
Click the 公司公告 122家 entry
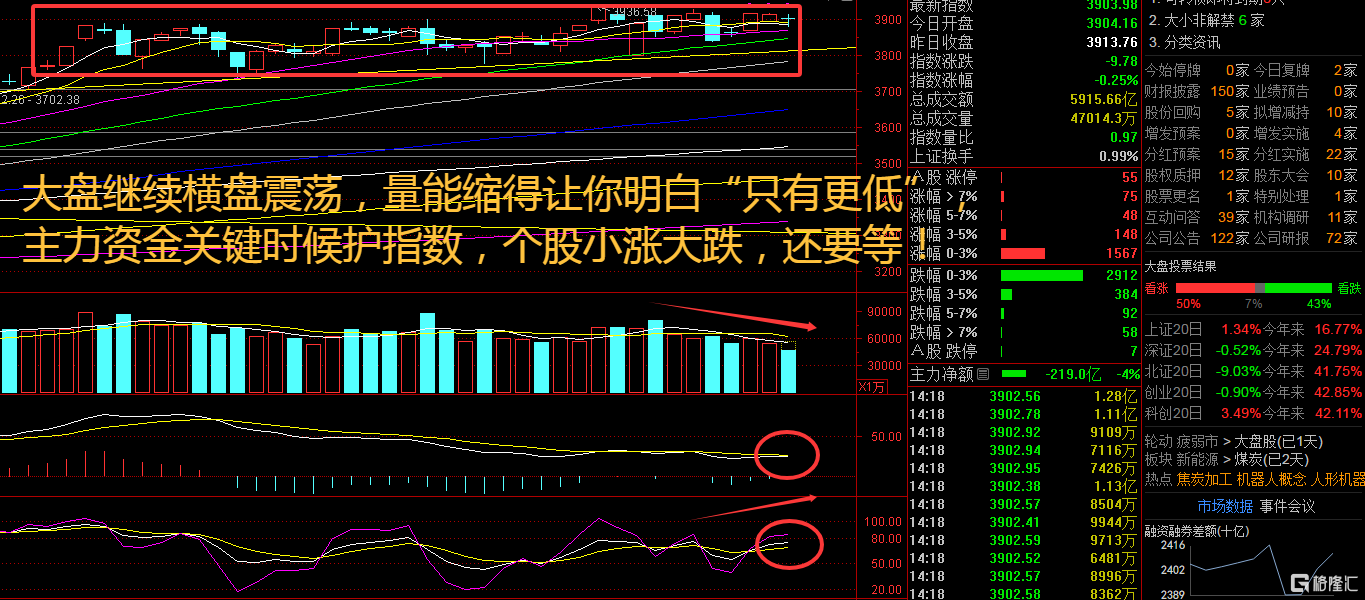click(1190, 238)
